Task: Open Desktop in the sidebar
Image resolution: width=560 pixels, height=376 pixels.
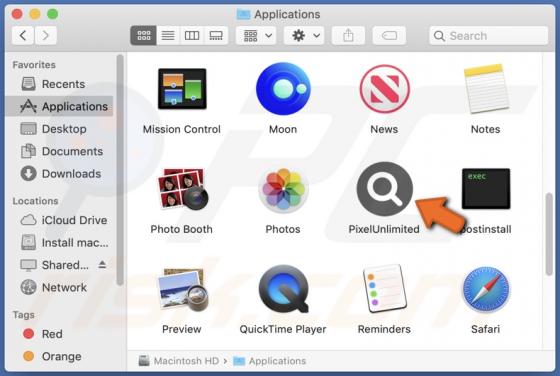Action: click(59, 129)
